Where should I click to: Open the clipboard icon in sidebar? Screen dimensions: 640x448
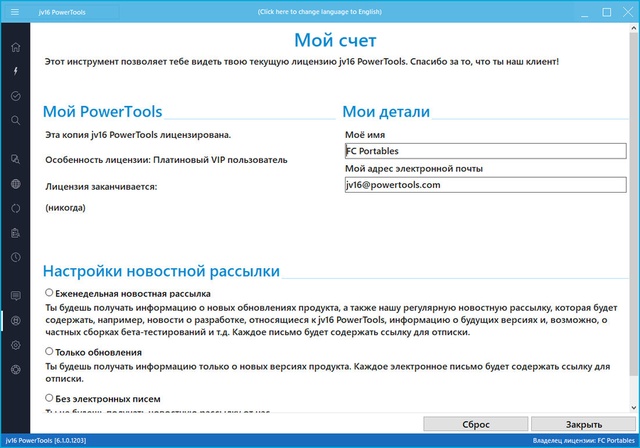[x=15, y=233]
